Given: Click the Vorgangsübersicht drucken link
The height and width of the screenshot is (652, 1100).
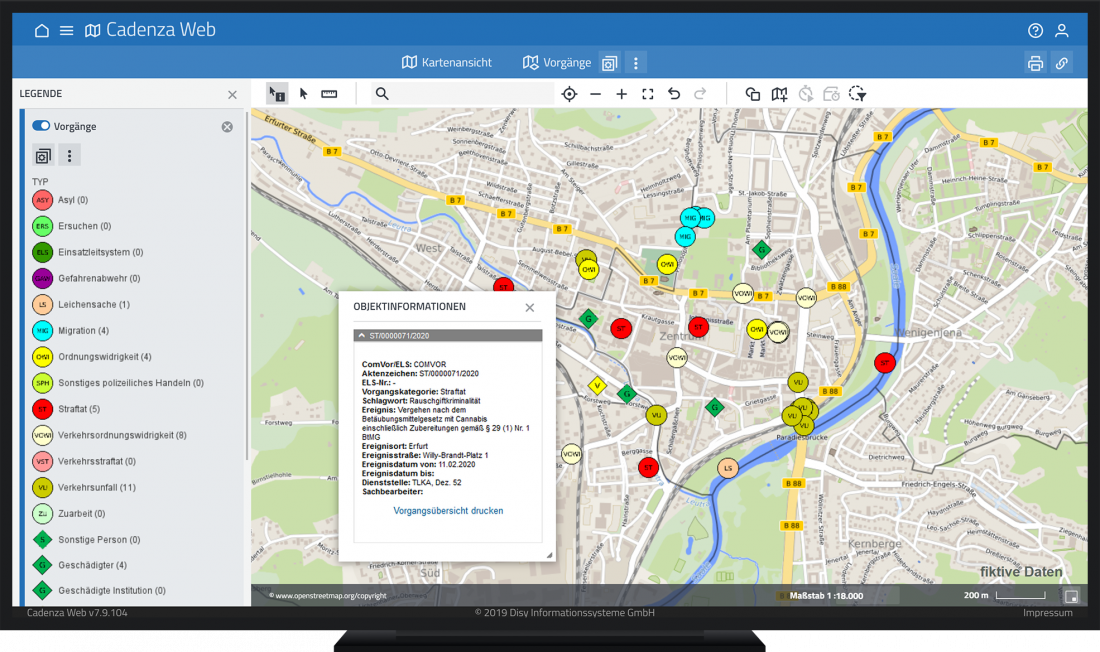Looking at the screenshot, I should (448, 511).
